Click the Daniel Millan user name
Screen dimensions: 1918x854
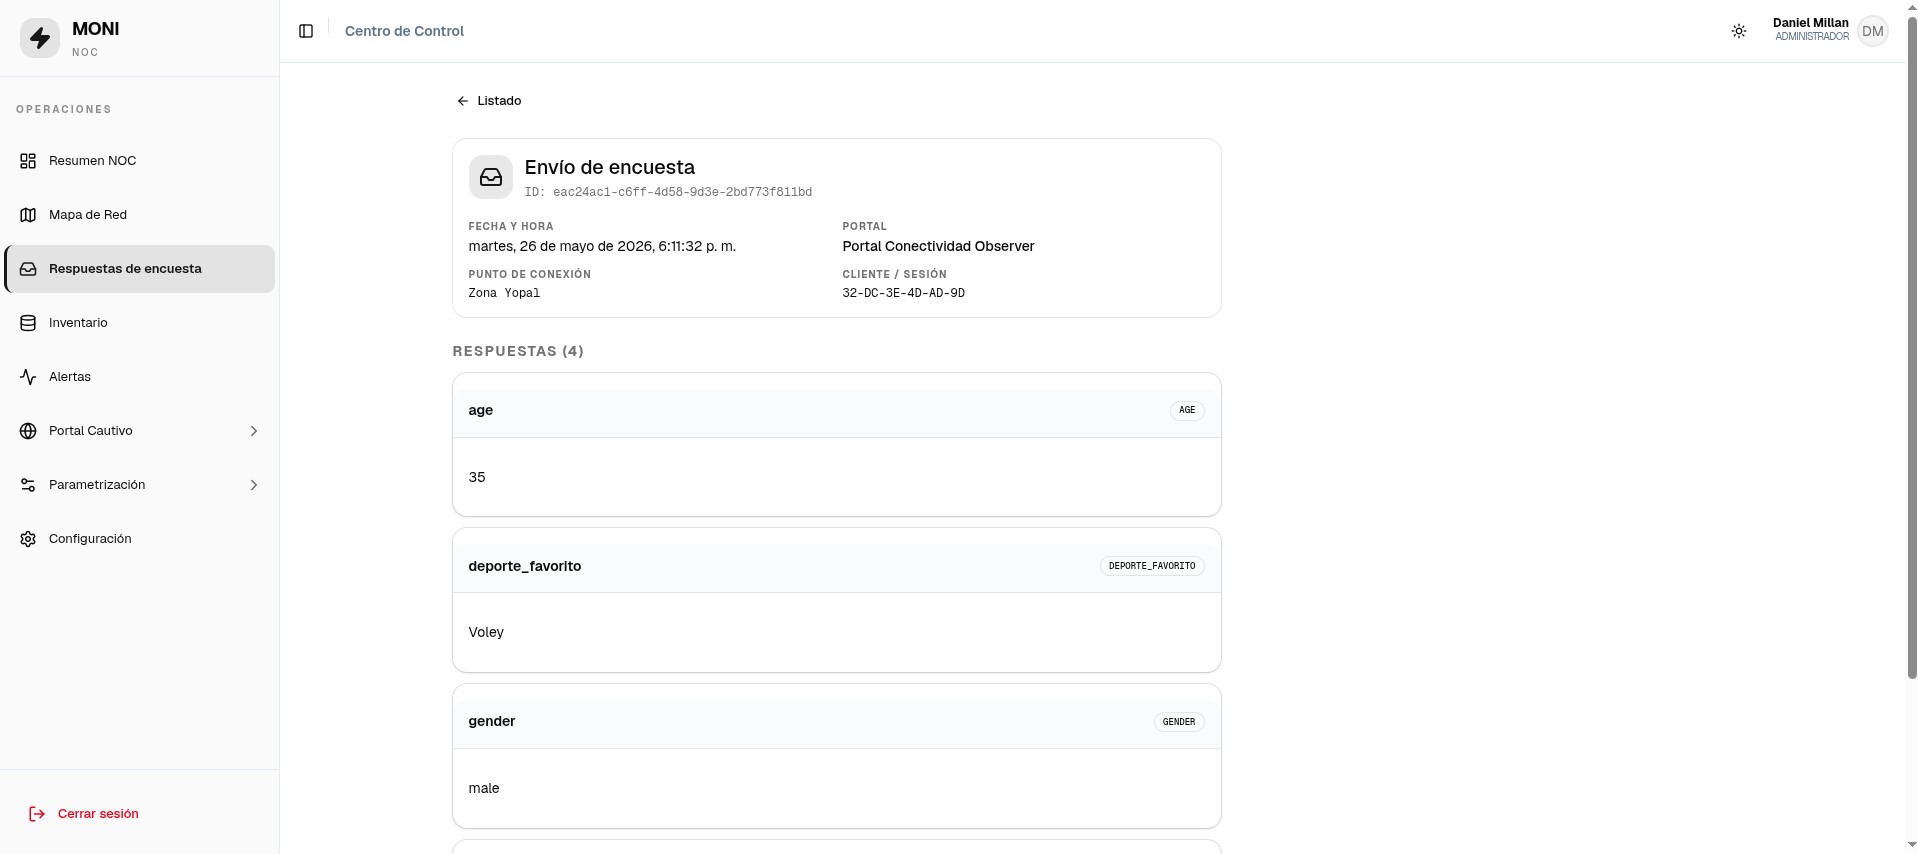(x=1810, y=23)
